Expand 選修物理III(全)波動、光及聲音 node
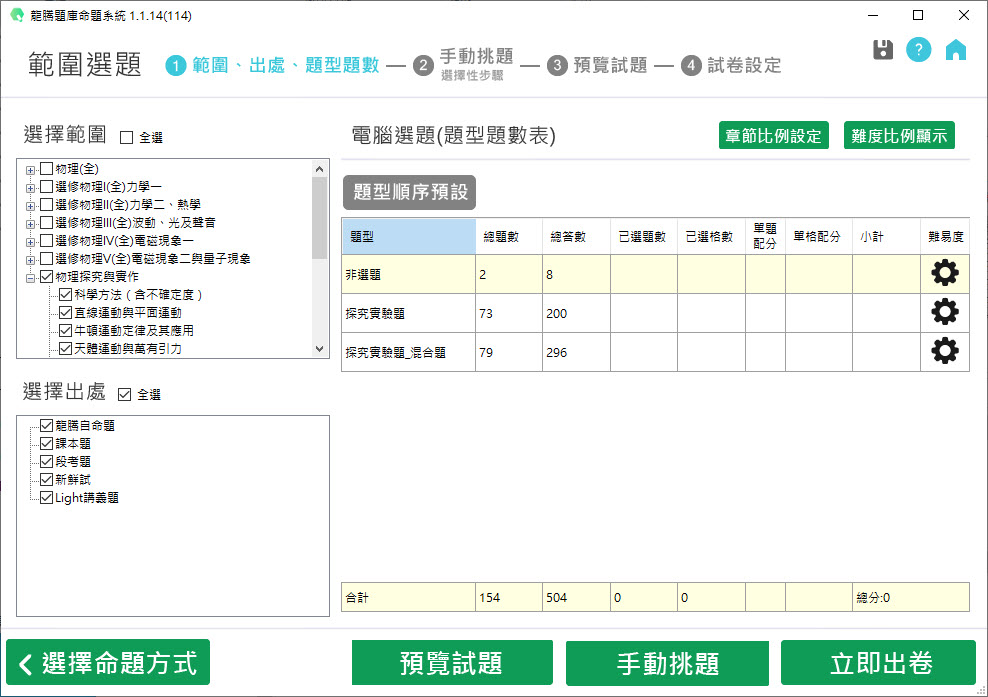This screenshot has height=697, width=988. [x=30, y=223]
